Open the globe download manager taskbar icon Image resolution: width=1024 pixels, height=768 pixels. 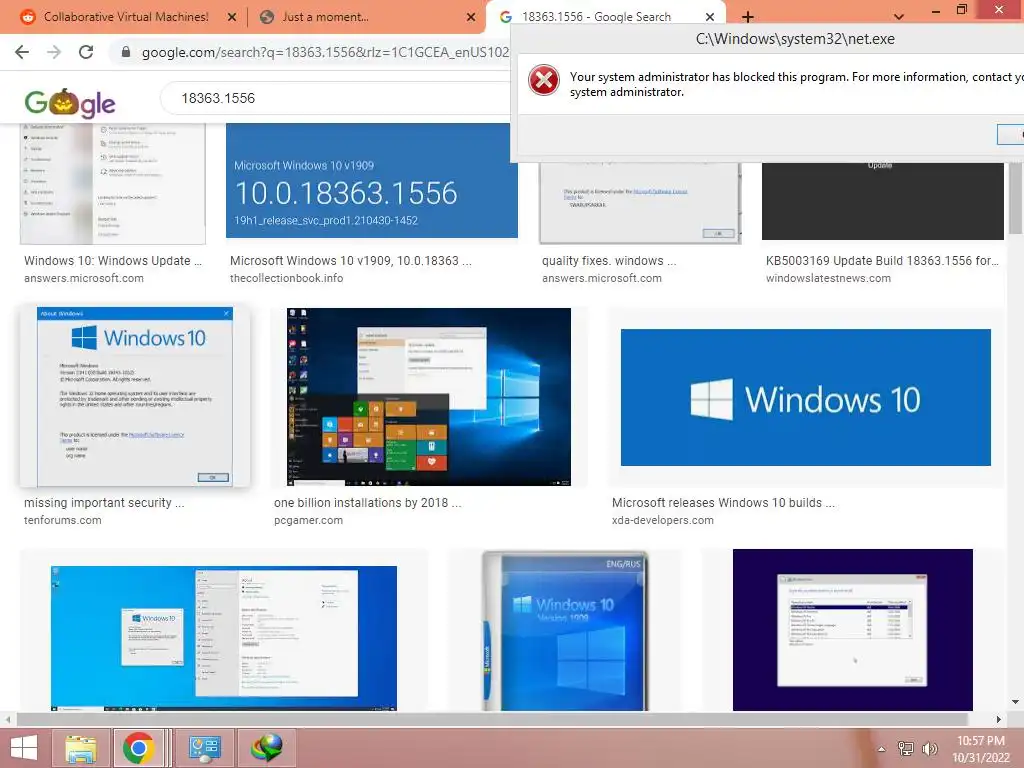267,748
